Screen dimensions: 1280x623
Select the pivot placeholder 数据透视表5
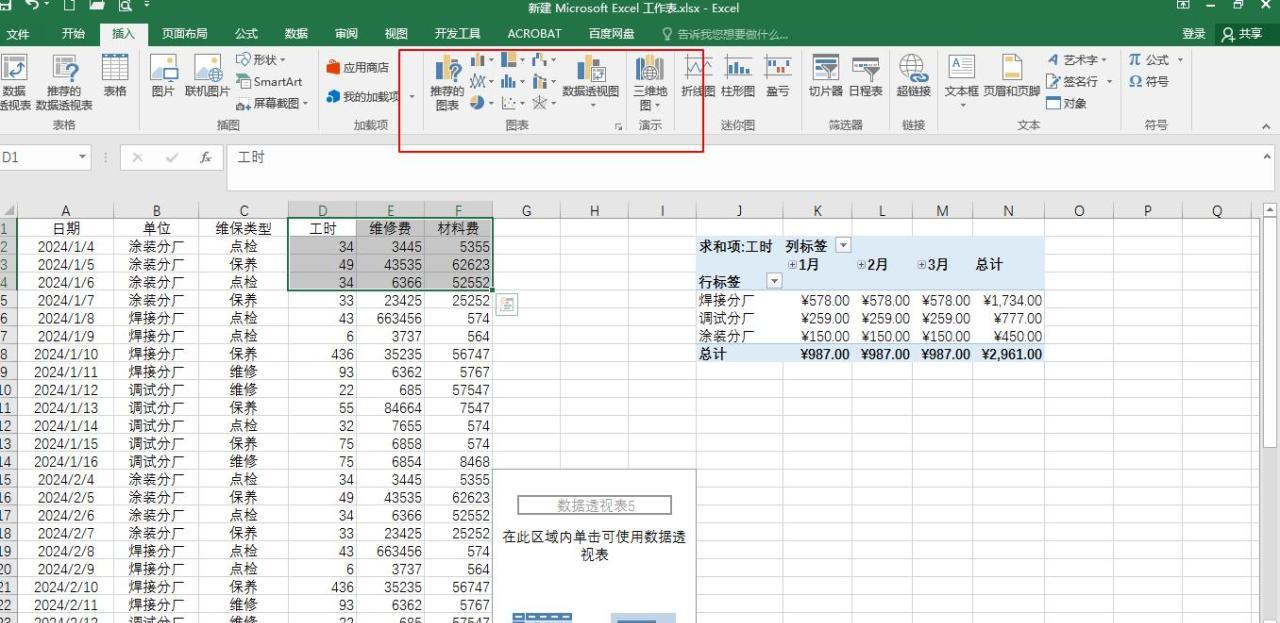point(595,506)
